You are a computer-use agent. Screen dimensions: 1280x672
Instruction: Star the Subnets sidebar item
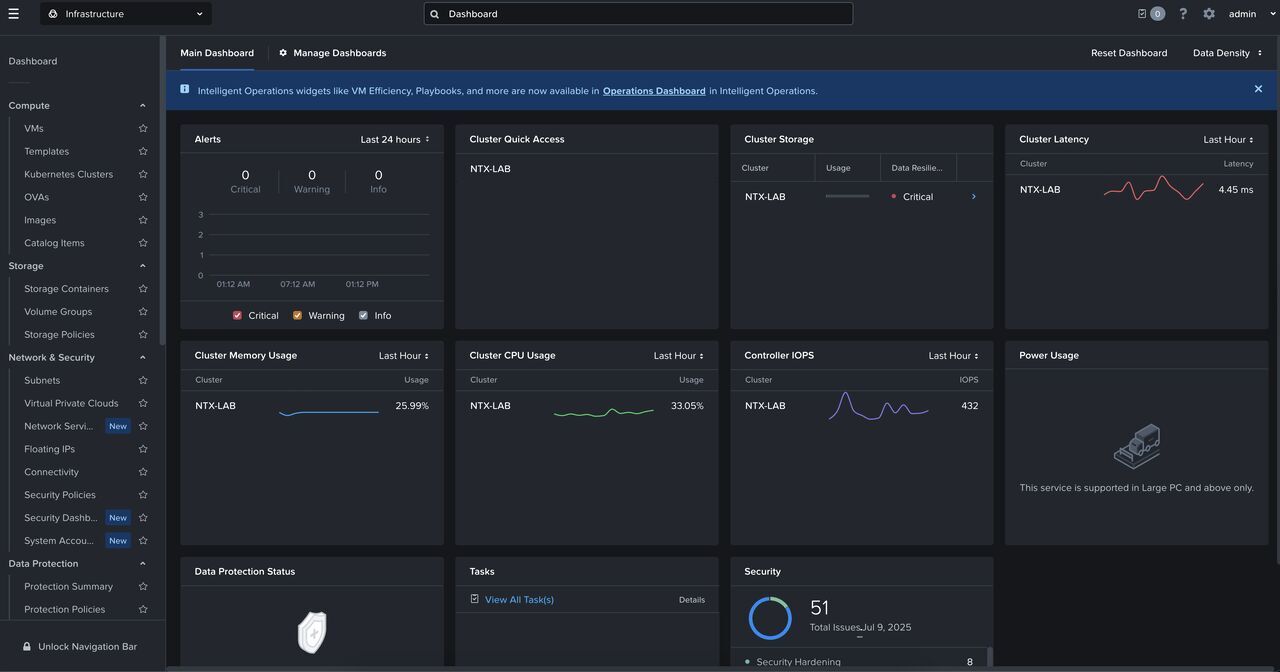143,381
